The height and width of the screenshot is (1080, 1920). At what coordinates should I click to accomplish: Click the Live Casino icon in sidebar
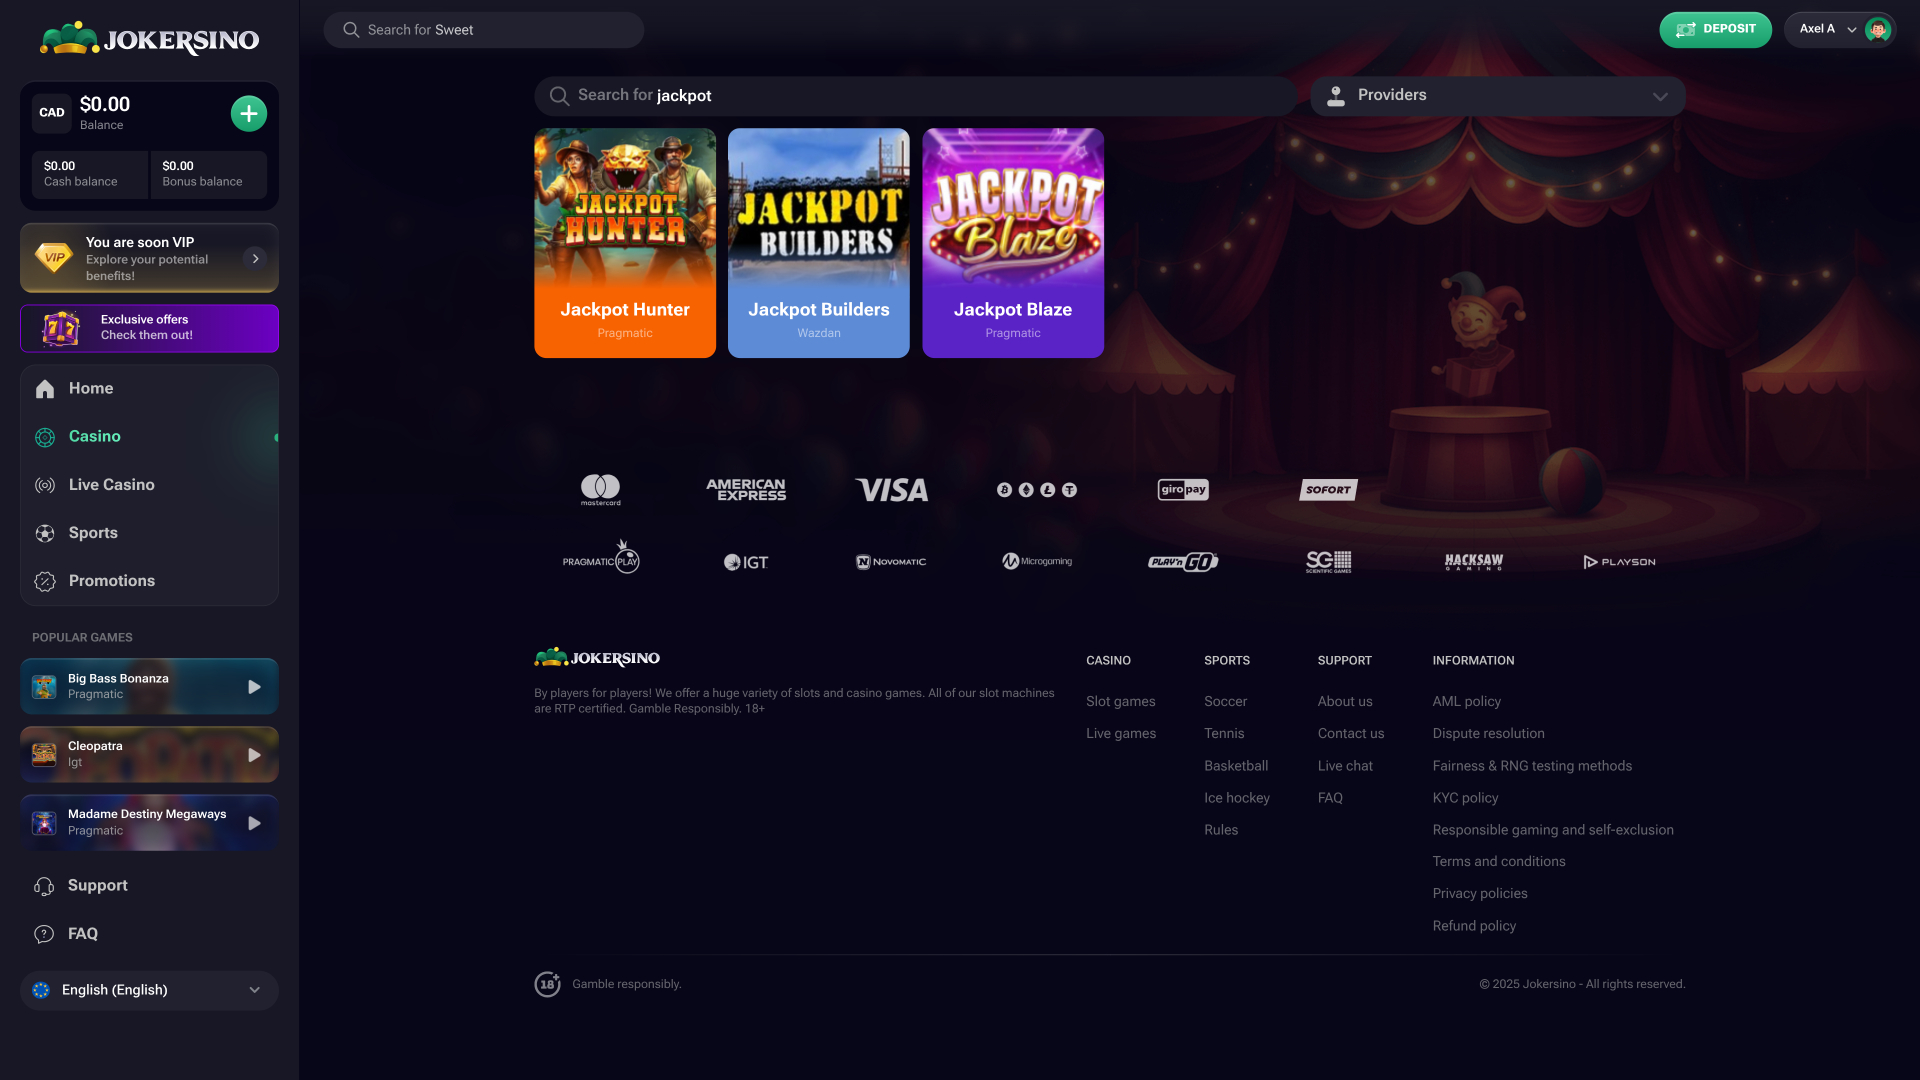tap(45, 485)
